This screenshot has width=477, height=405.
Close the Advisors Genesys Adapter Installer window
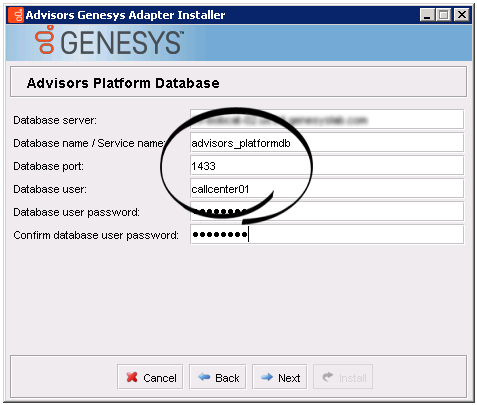(x=462, y=15)
